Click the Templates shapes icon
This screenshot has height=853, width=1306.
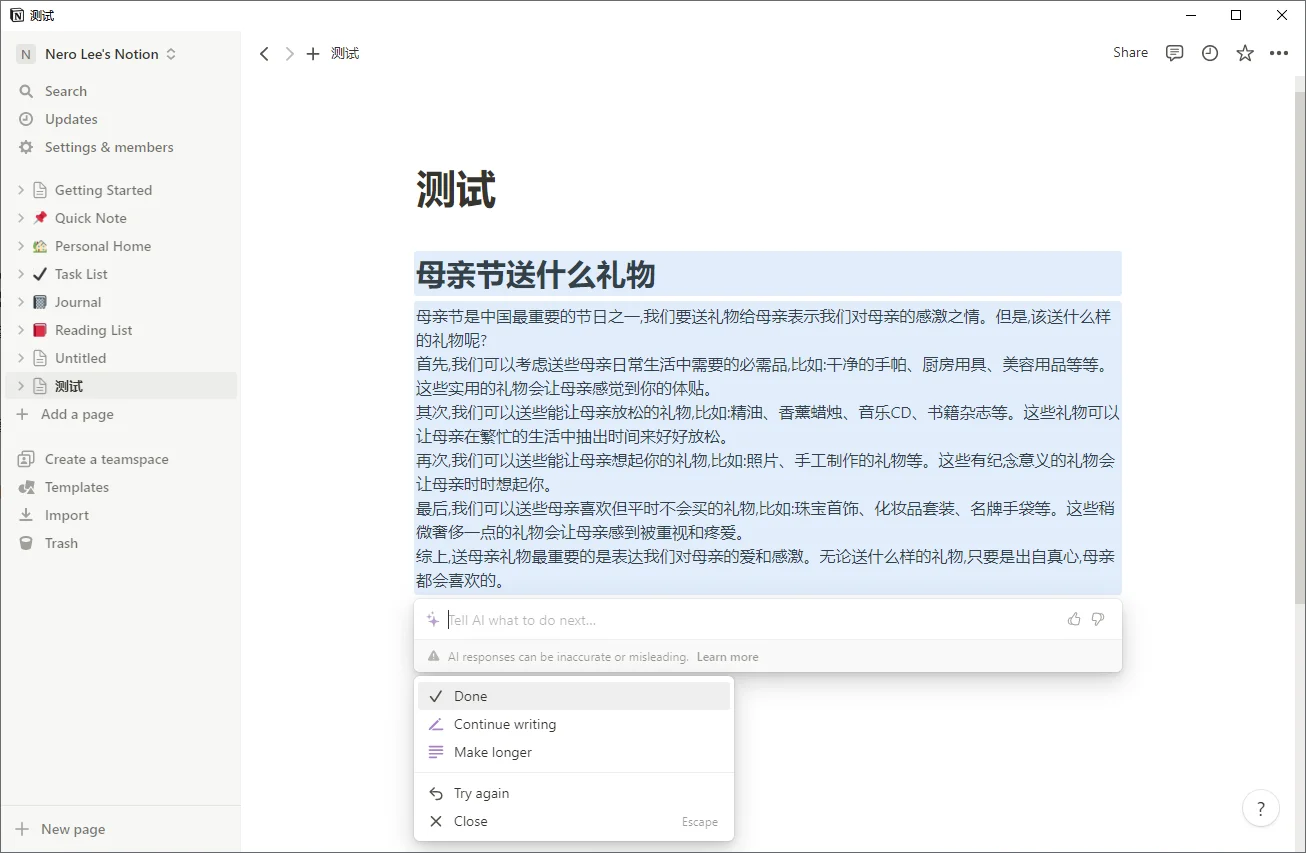coord(26,487)
